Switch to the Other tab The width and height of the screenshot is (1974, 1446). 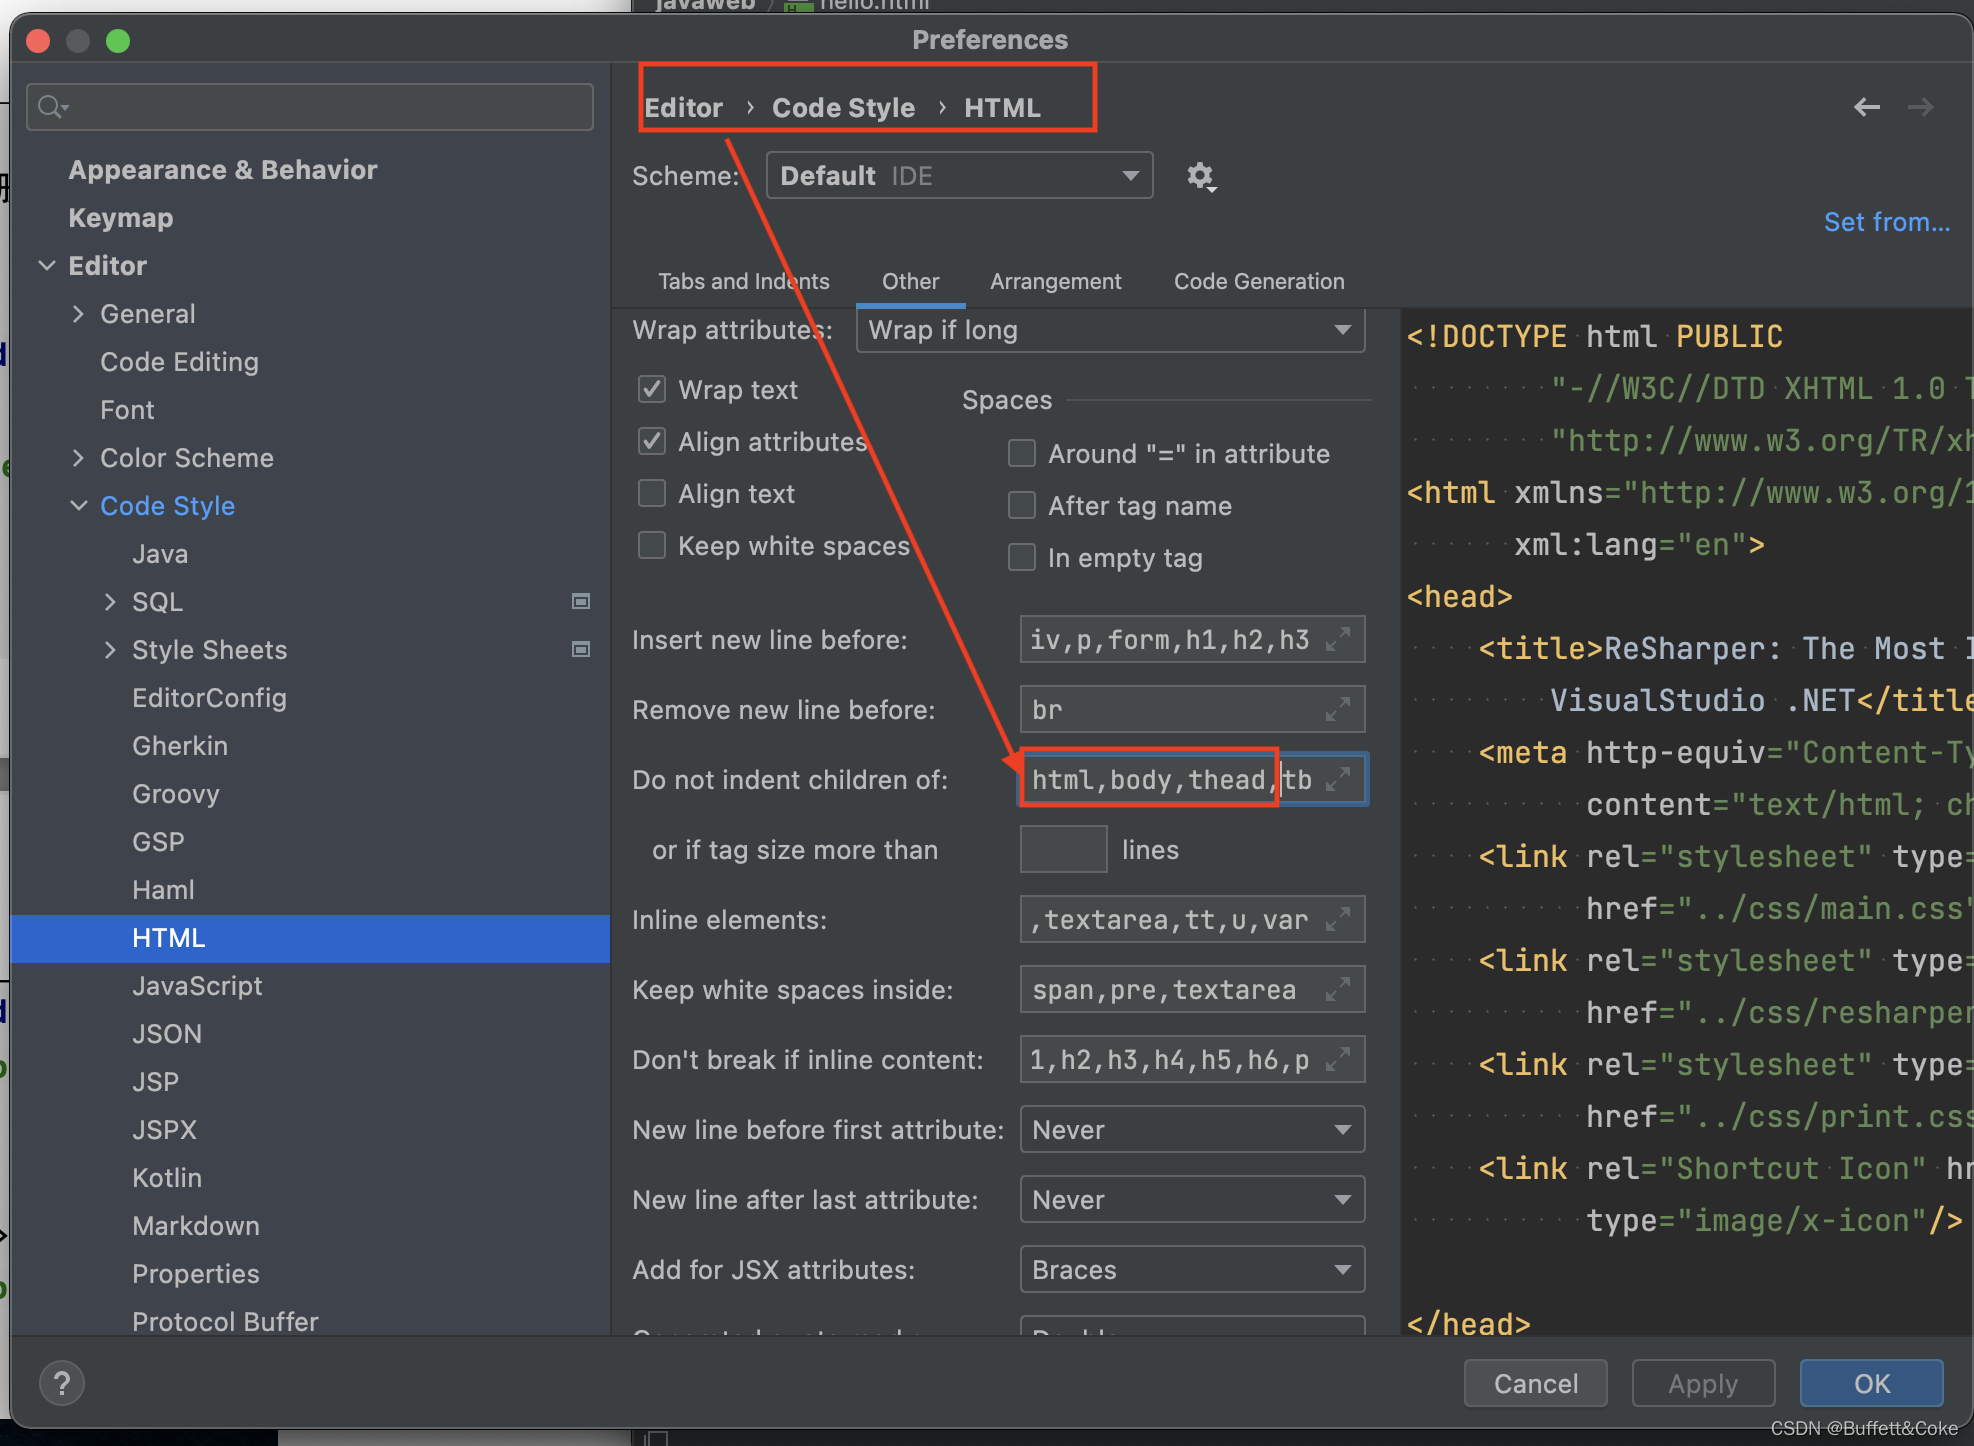(x=910, y=281)
